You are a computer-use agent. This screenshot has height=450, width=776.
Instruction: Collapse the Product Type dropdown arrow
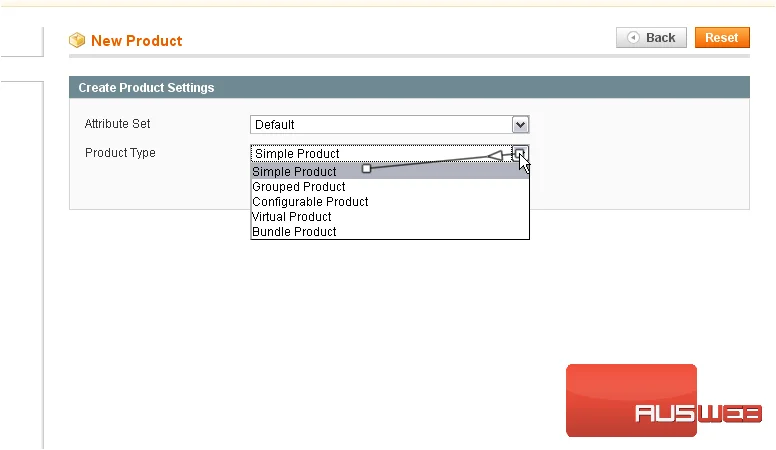point(520,153)
